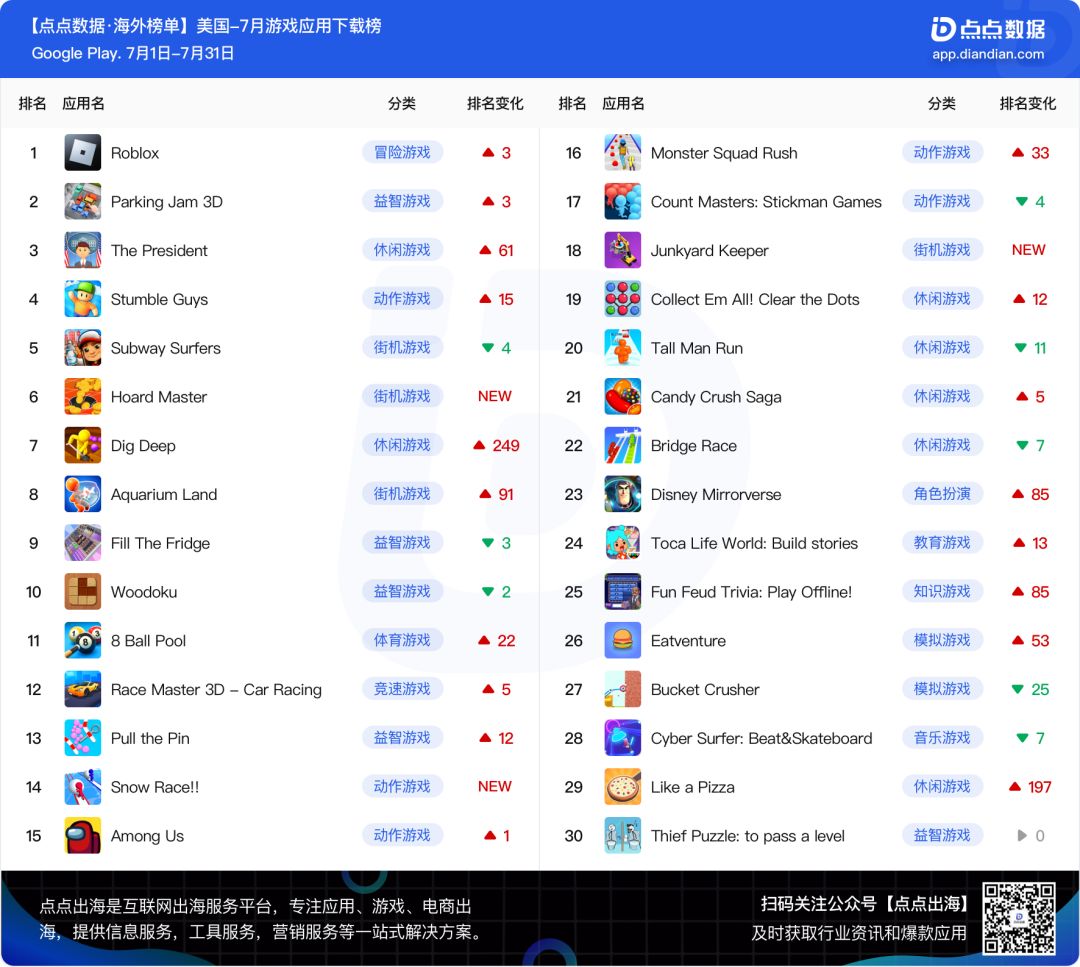Click the Fun Feud Trivia icon
The height and width of the screenshot is (967, 1080).
click(623, 592)
